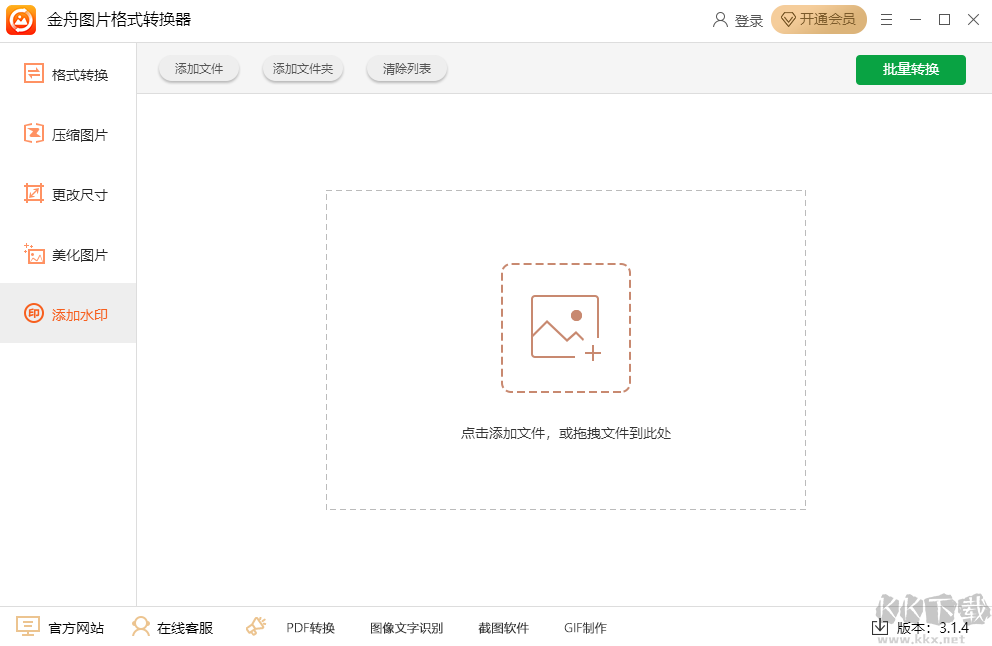Image resolution: width=992 pixels, height=646 pixels.
Task: Clear the file list with 清除列表
Action: coord(406,69)
